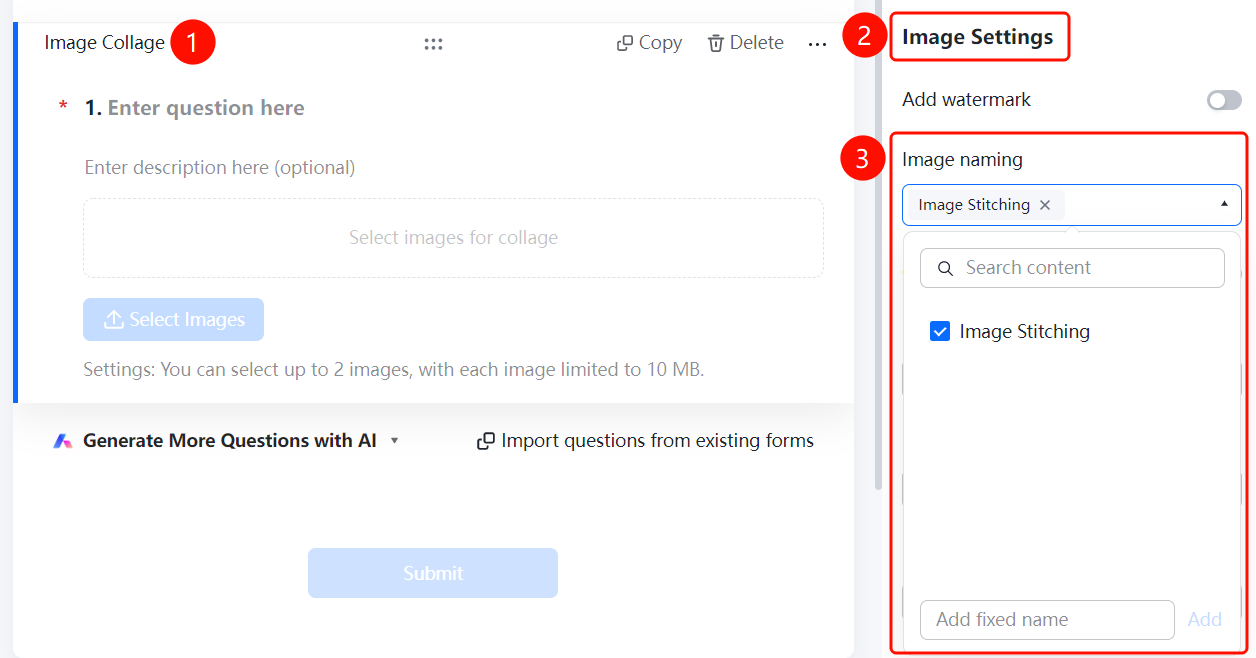Select Image Stitching option in list
Viewport: 1256px width, 658px height.
coord(1025,332)
